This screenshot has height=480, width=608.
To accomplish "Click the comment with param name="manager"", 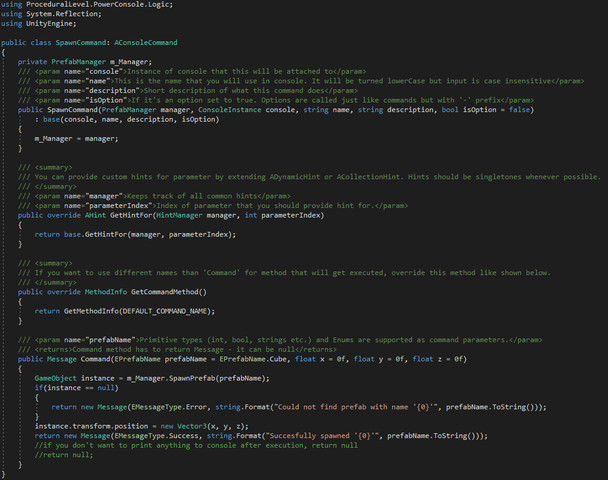I will tap(154, 196).
